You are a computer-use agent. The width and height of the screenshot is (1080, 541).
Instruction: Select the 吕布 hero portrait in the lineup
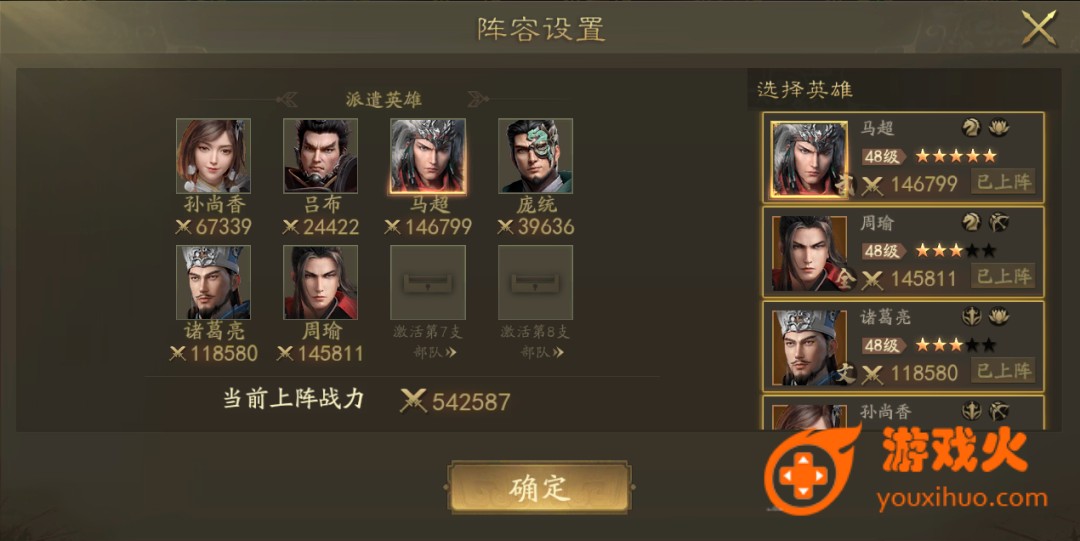[x=321, y=156]
